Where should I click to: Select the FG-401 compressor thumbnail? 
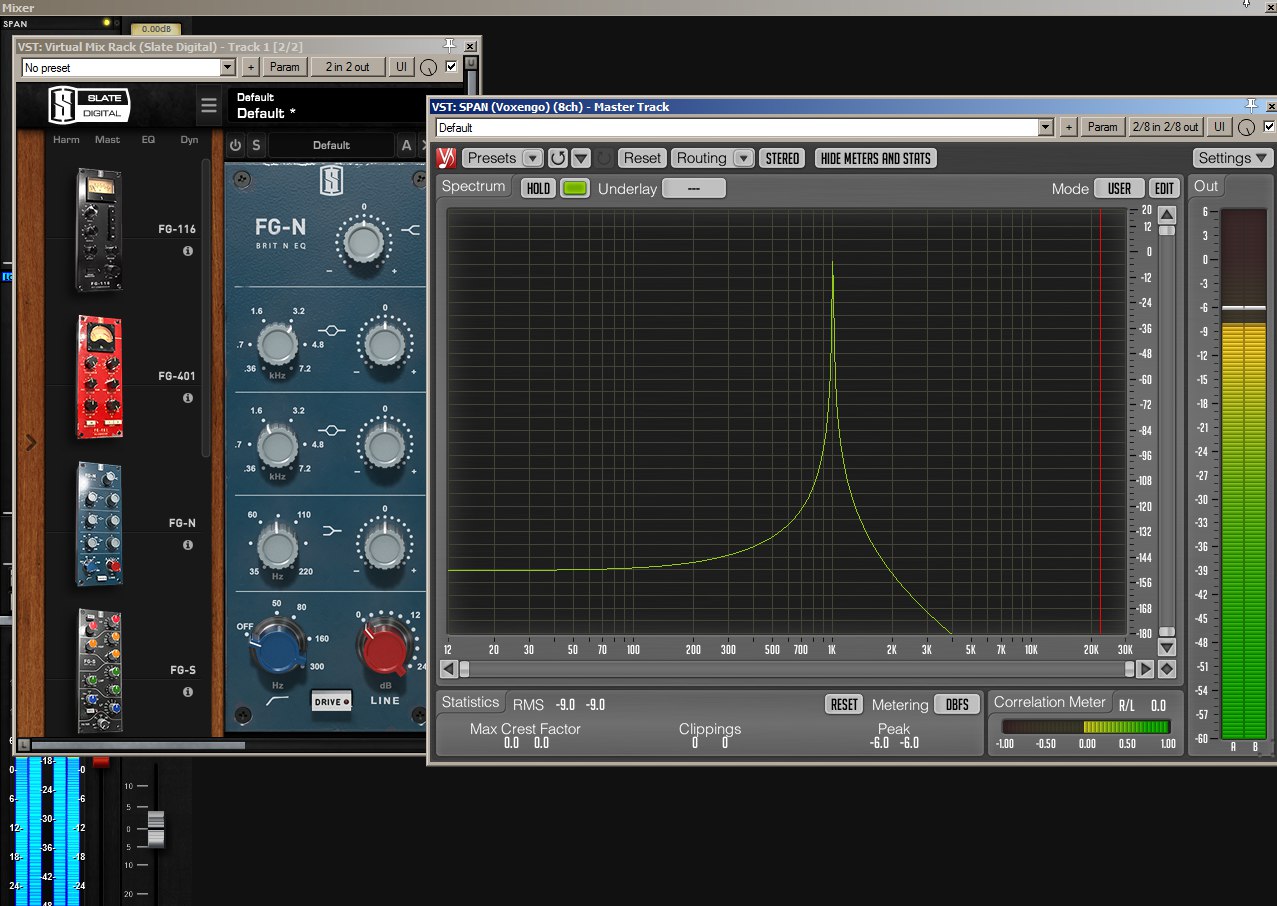click(x=98, y=377)
